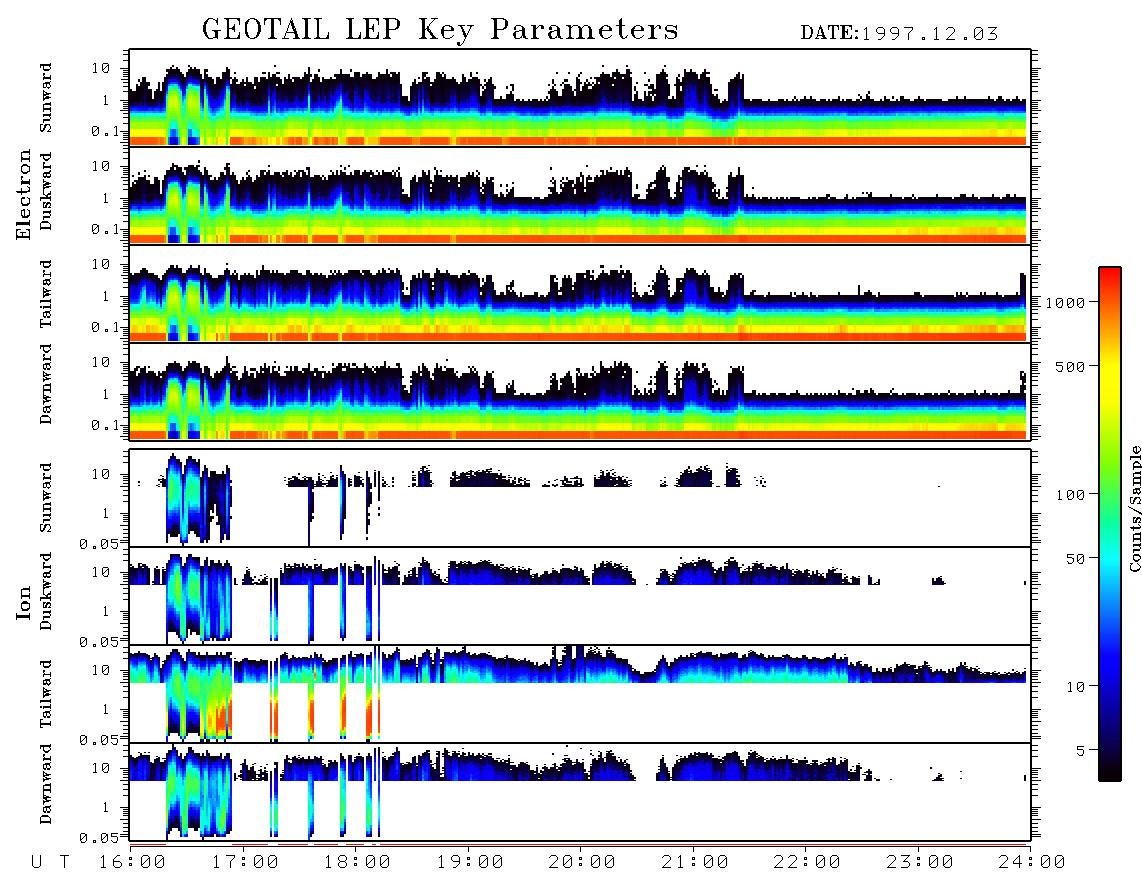Click the Electron Sunward spectrogram plot
1142x880 pixels.
click(580, 97)
